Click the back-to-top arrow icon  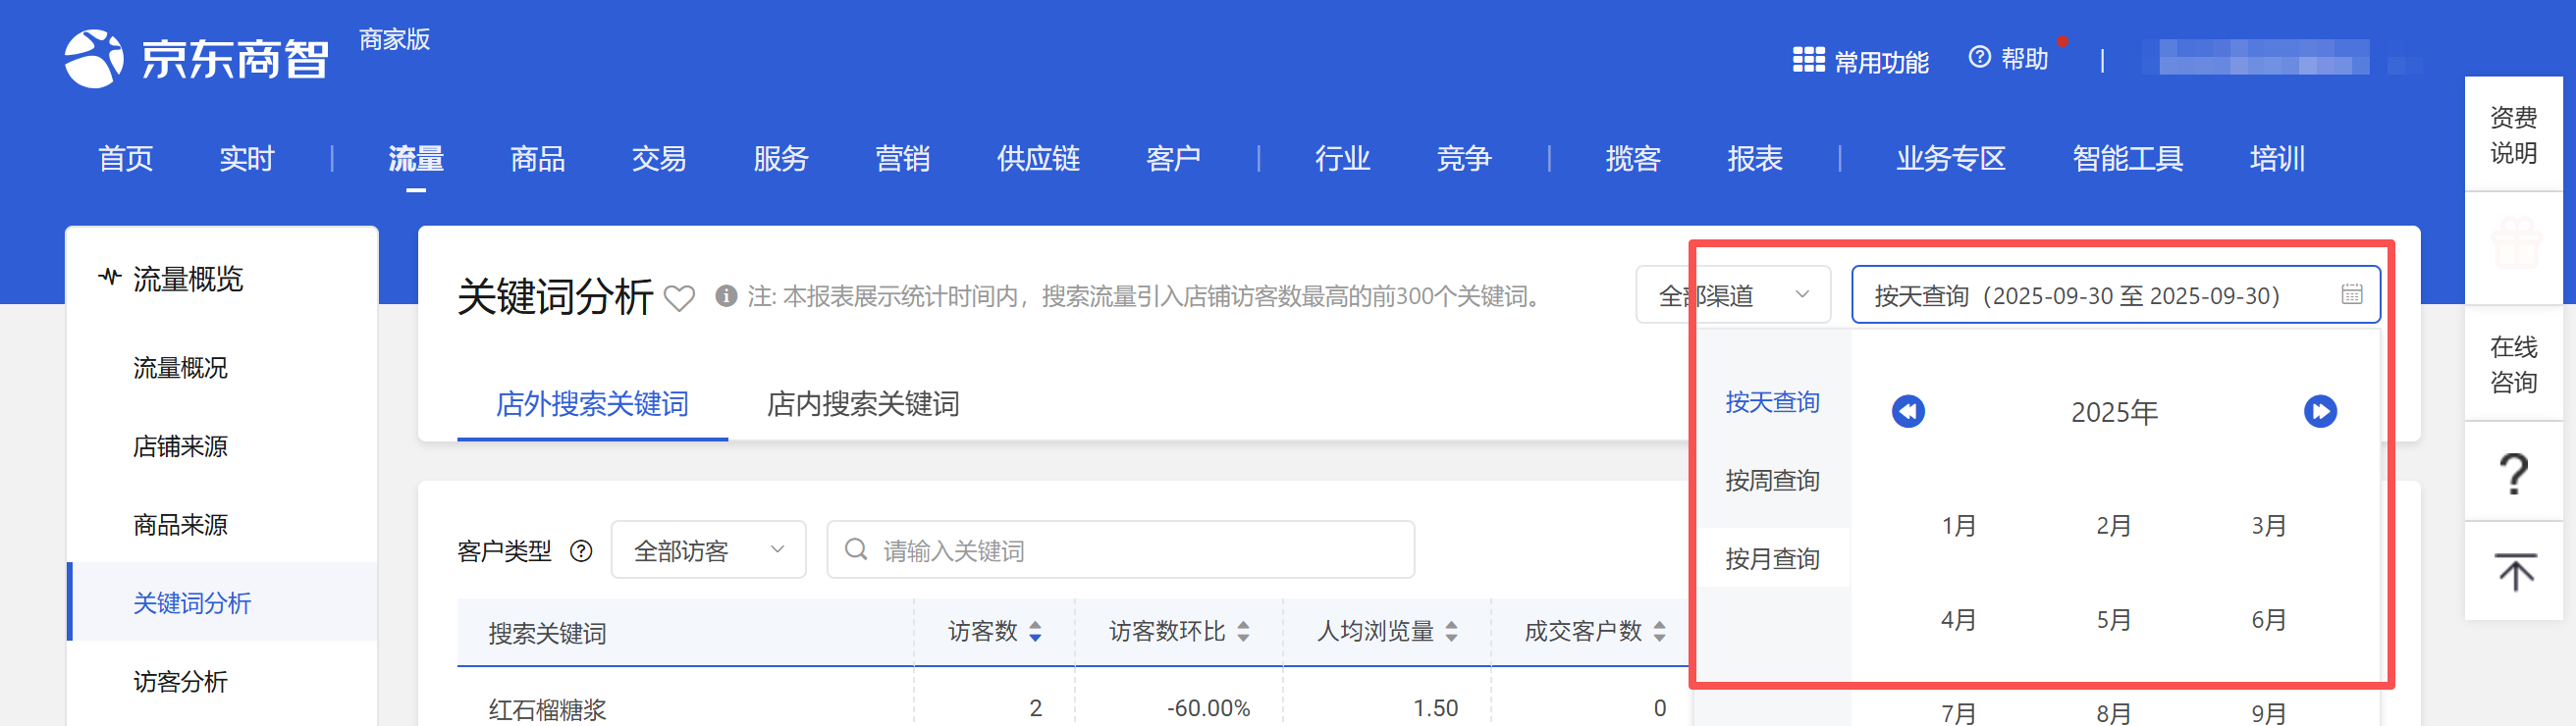2515,571
